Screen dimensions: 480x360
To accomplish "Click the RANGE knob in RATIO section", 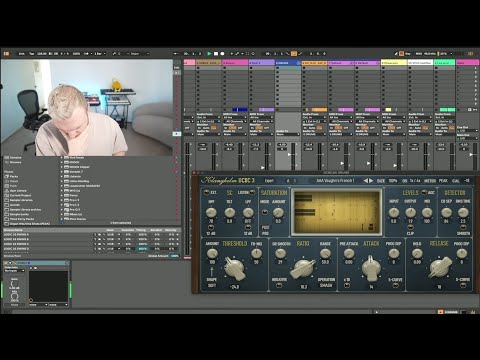I will [x=325, y=254].
